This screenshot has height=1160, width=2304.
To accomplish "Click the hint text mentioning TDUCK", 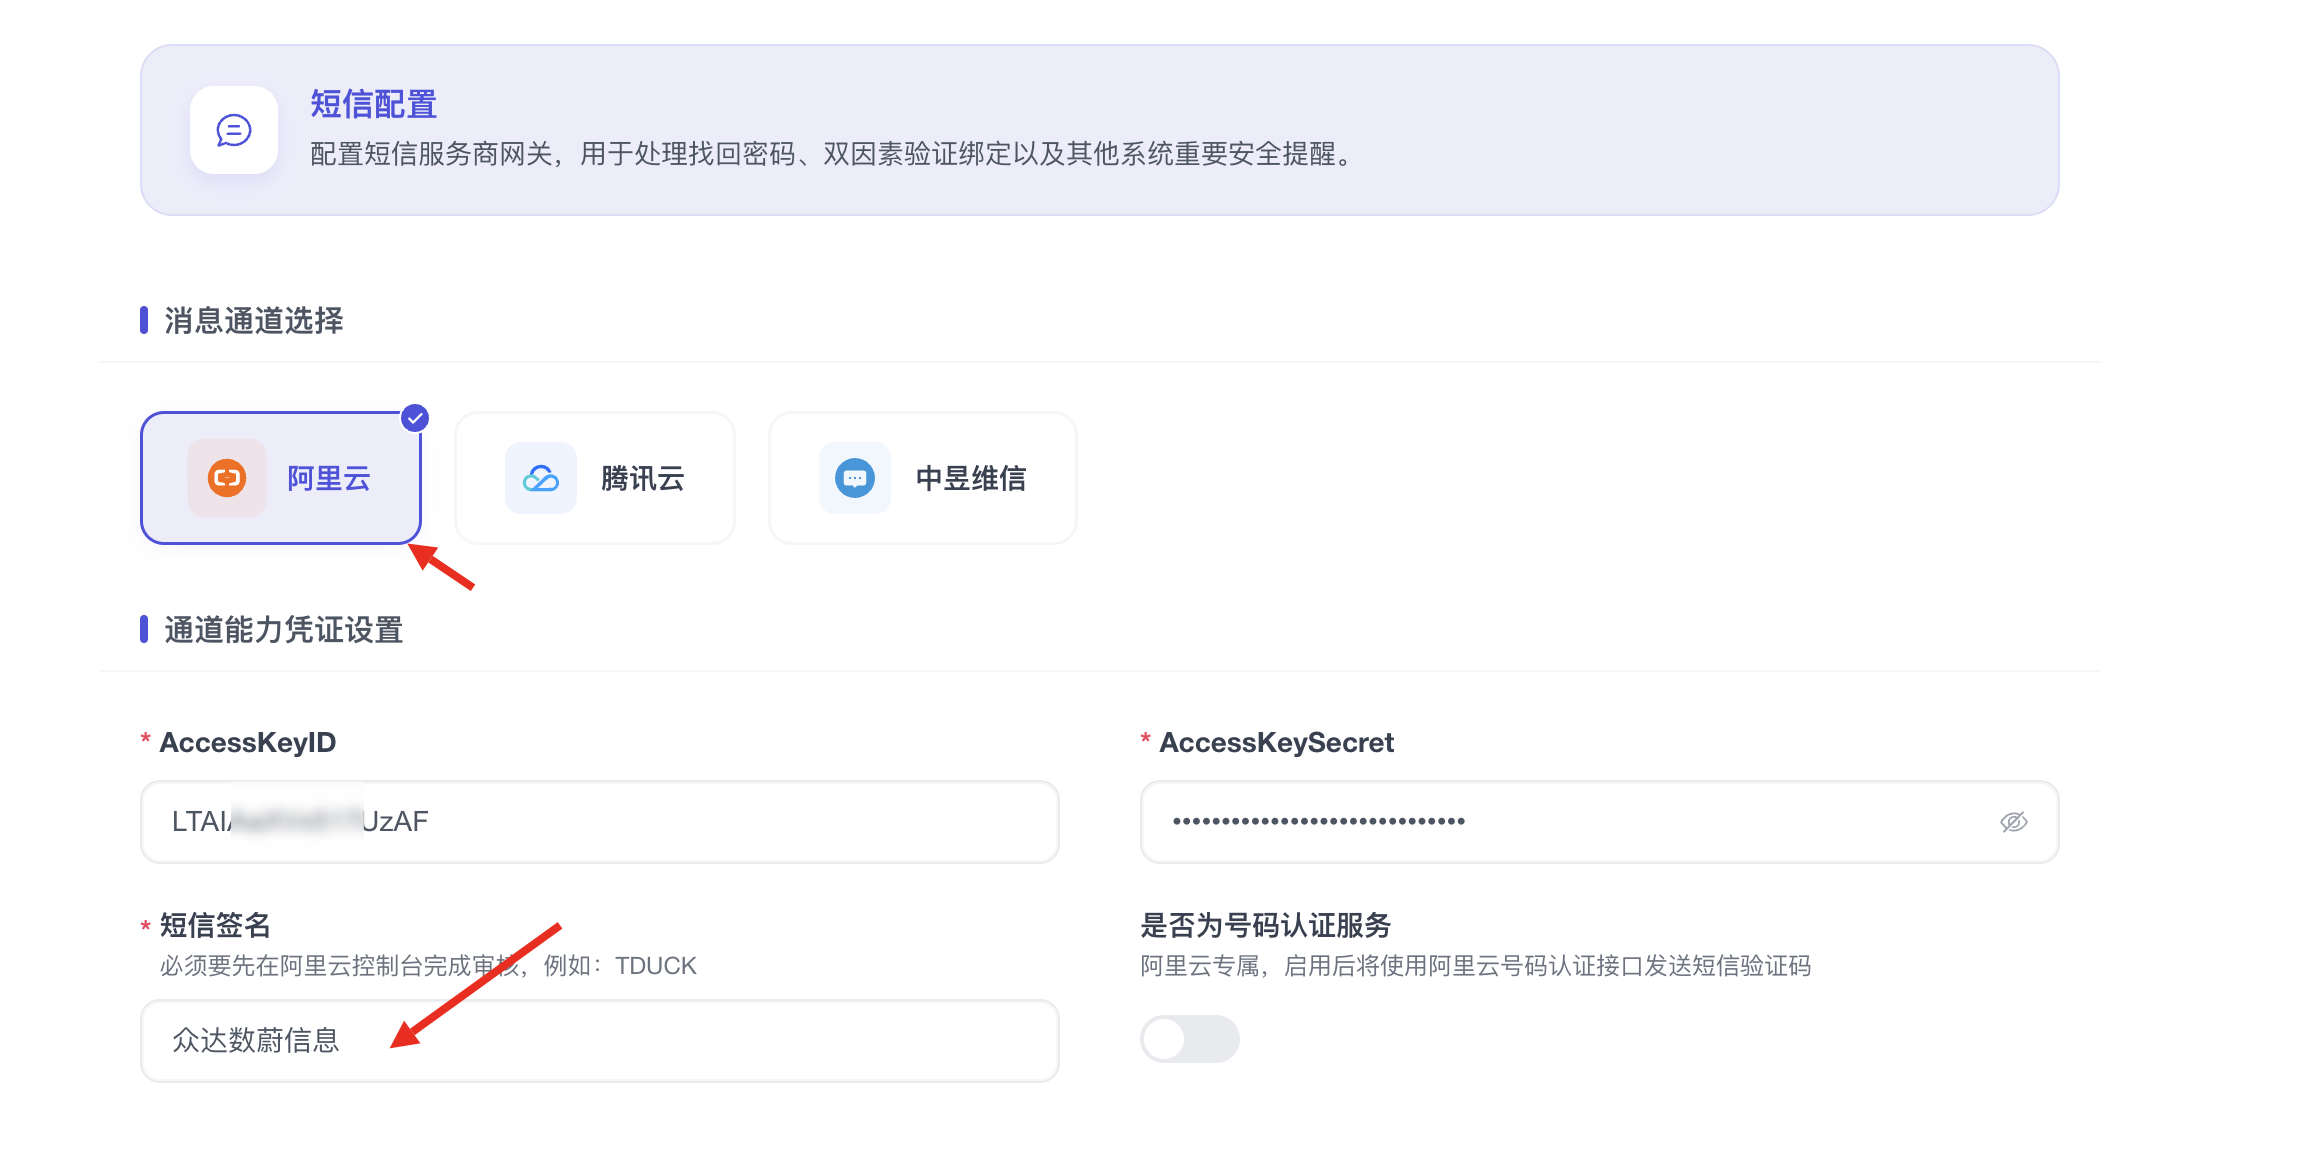I will pyautogui.click(x=428, y=966).
